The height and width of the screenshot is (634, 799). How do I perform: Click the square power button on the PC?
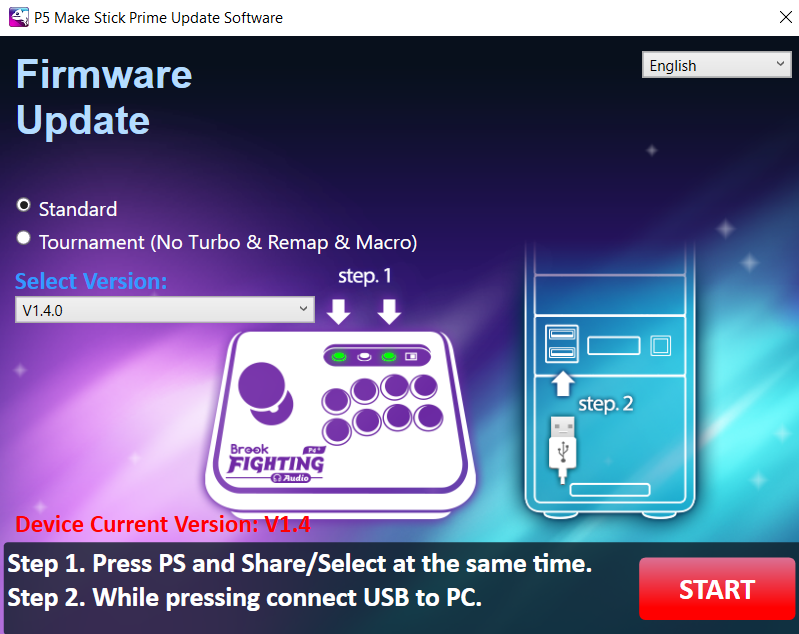660,346
